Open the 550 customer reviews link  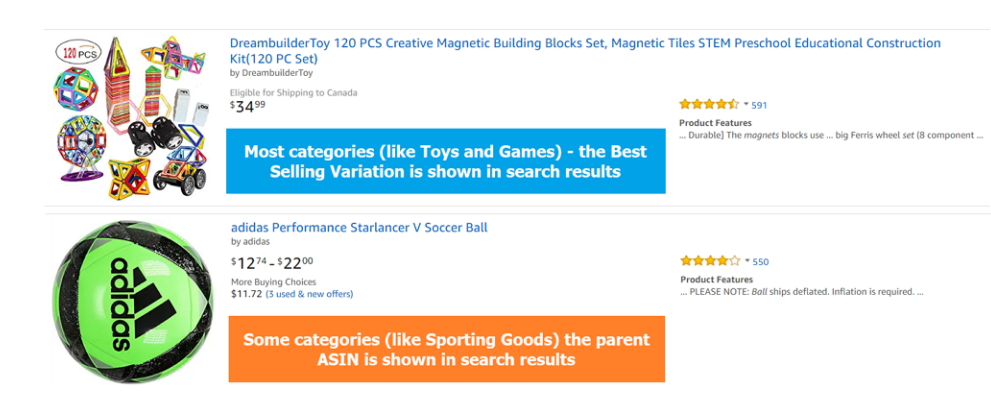click(x=761, y=261)
